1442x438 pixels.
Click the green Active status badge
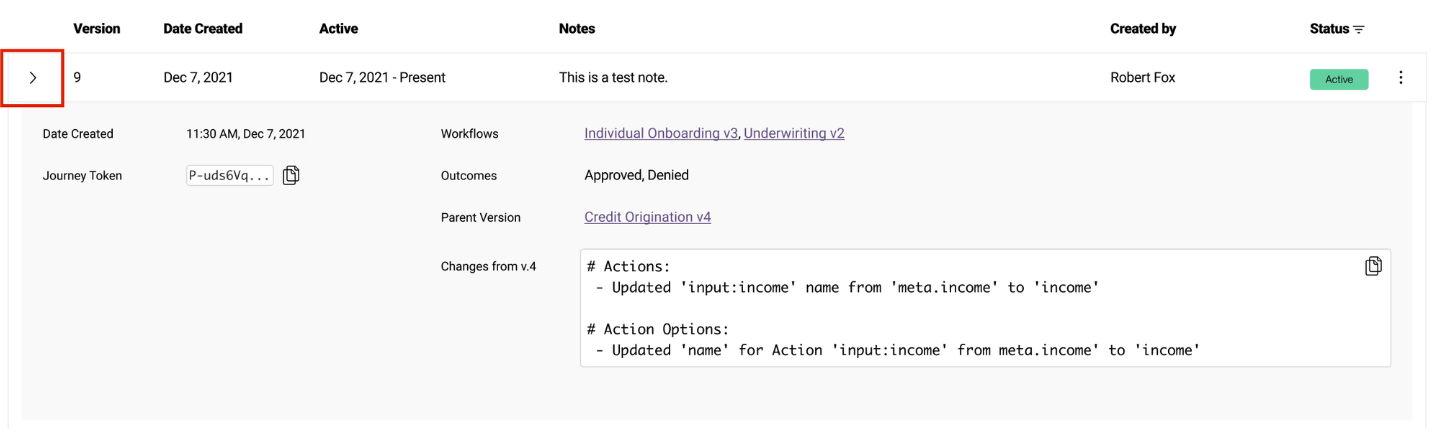[x=1338, y=79]
